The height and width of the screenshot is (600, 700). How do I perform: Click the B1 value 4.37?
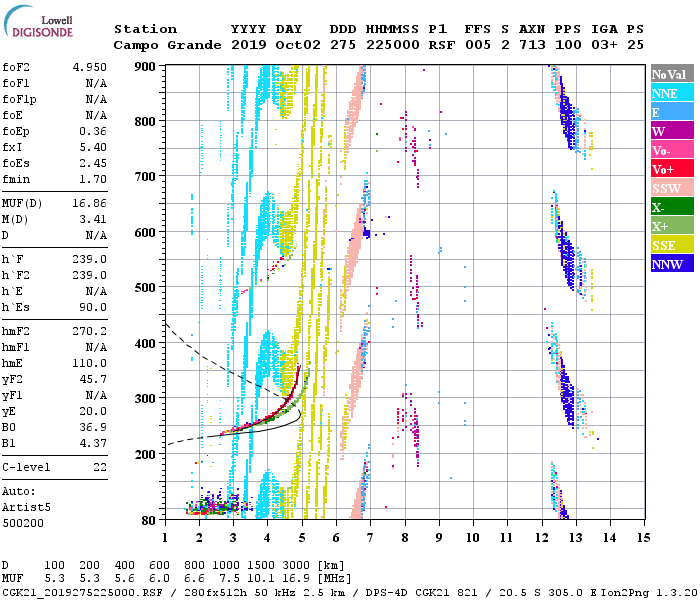[93, 443]
